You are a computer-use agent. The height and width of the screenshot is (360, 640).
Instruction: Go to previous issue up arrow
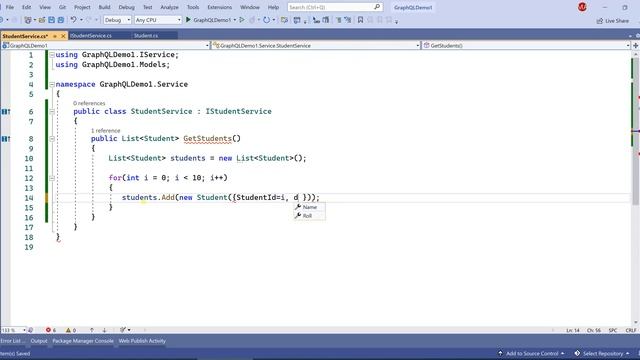(92, 330)
